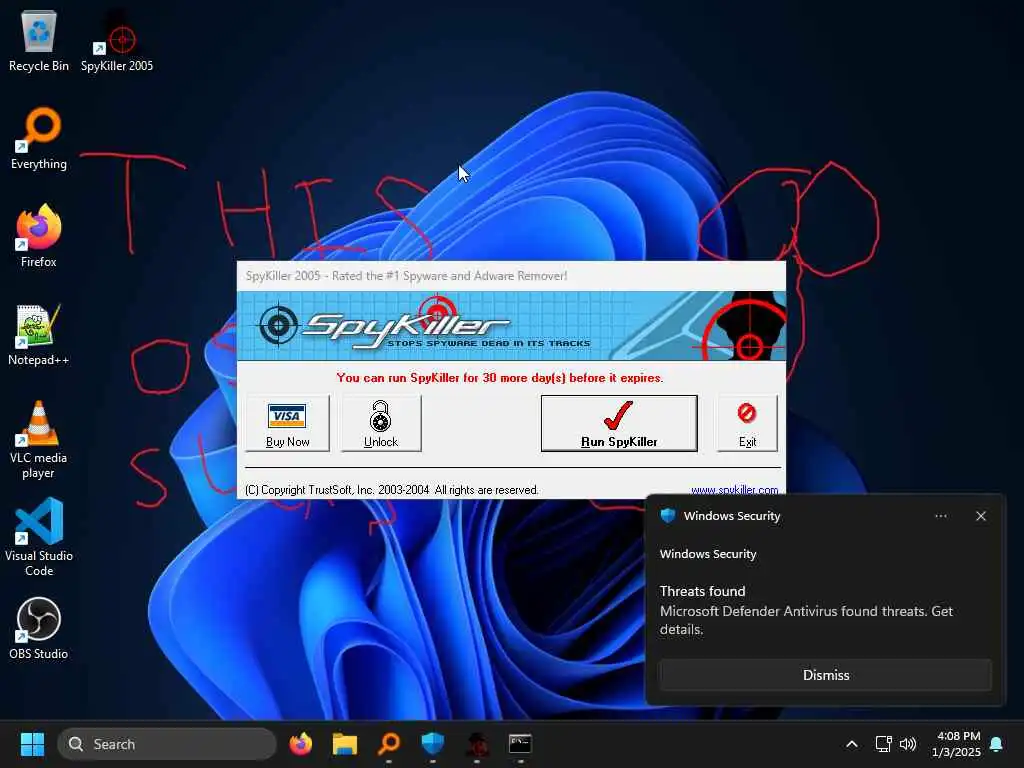
Task: Open the clock showing 4:08 PM
Action: 957,744
